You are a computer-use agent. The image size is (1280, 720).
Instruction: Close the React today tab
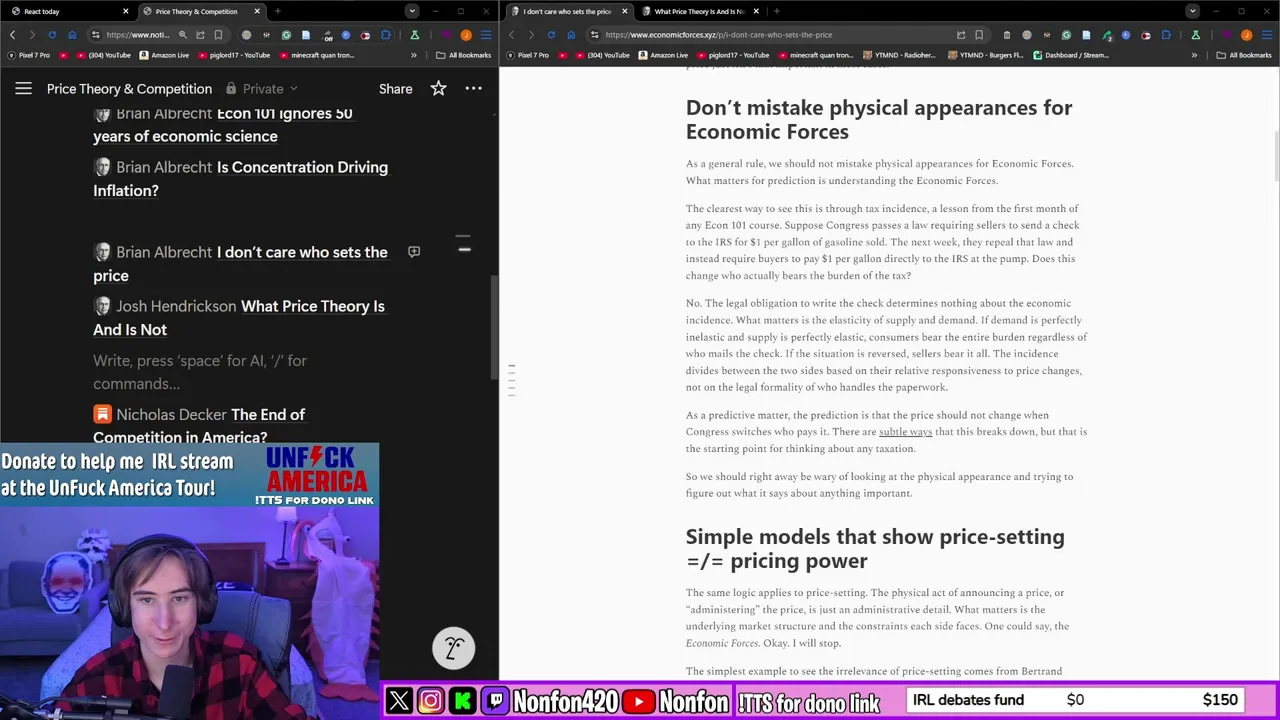pos(125,11)
